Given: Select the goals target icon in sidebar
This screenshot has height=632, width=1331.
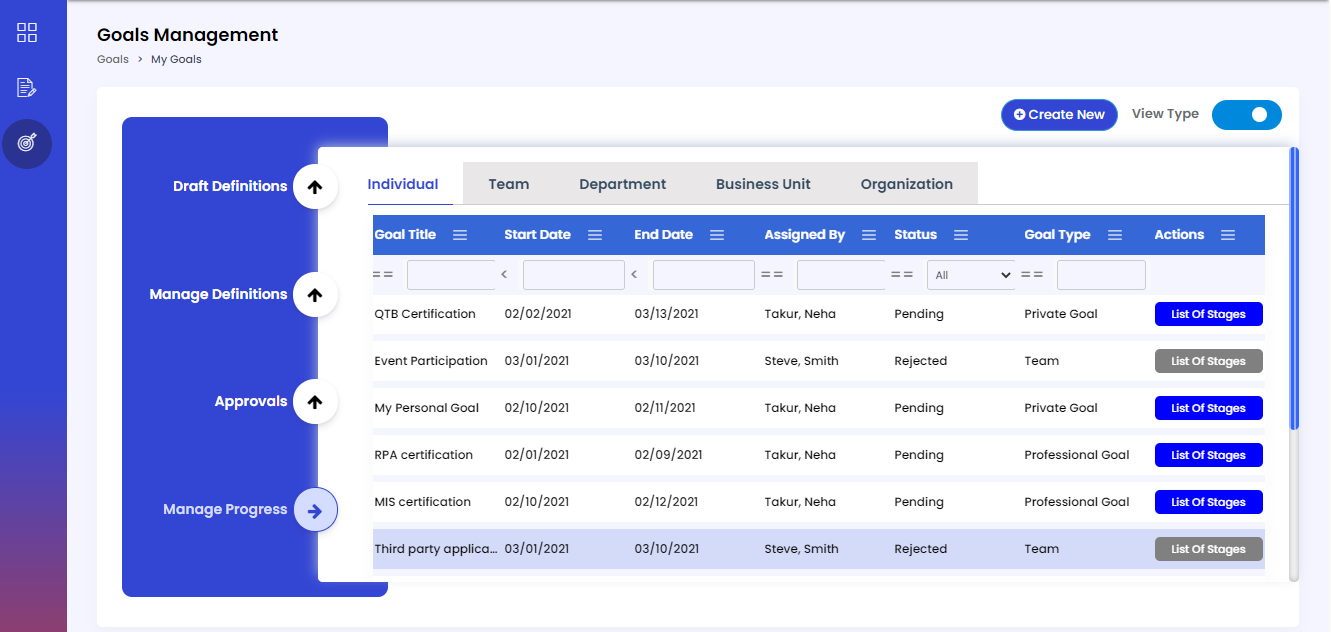Looking at the screenshot, I should click(27, 143).
